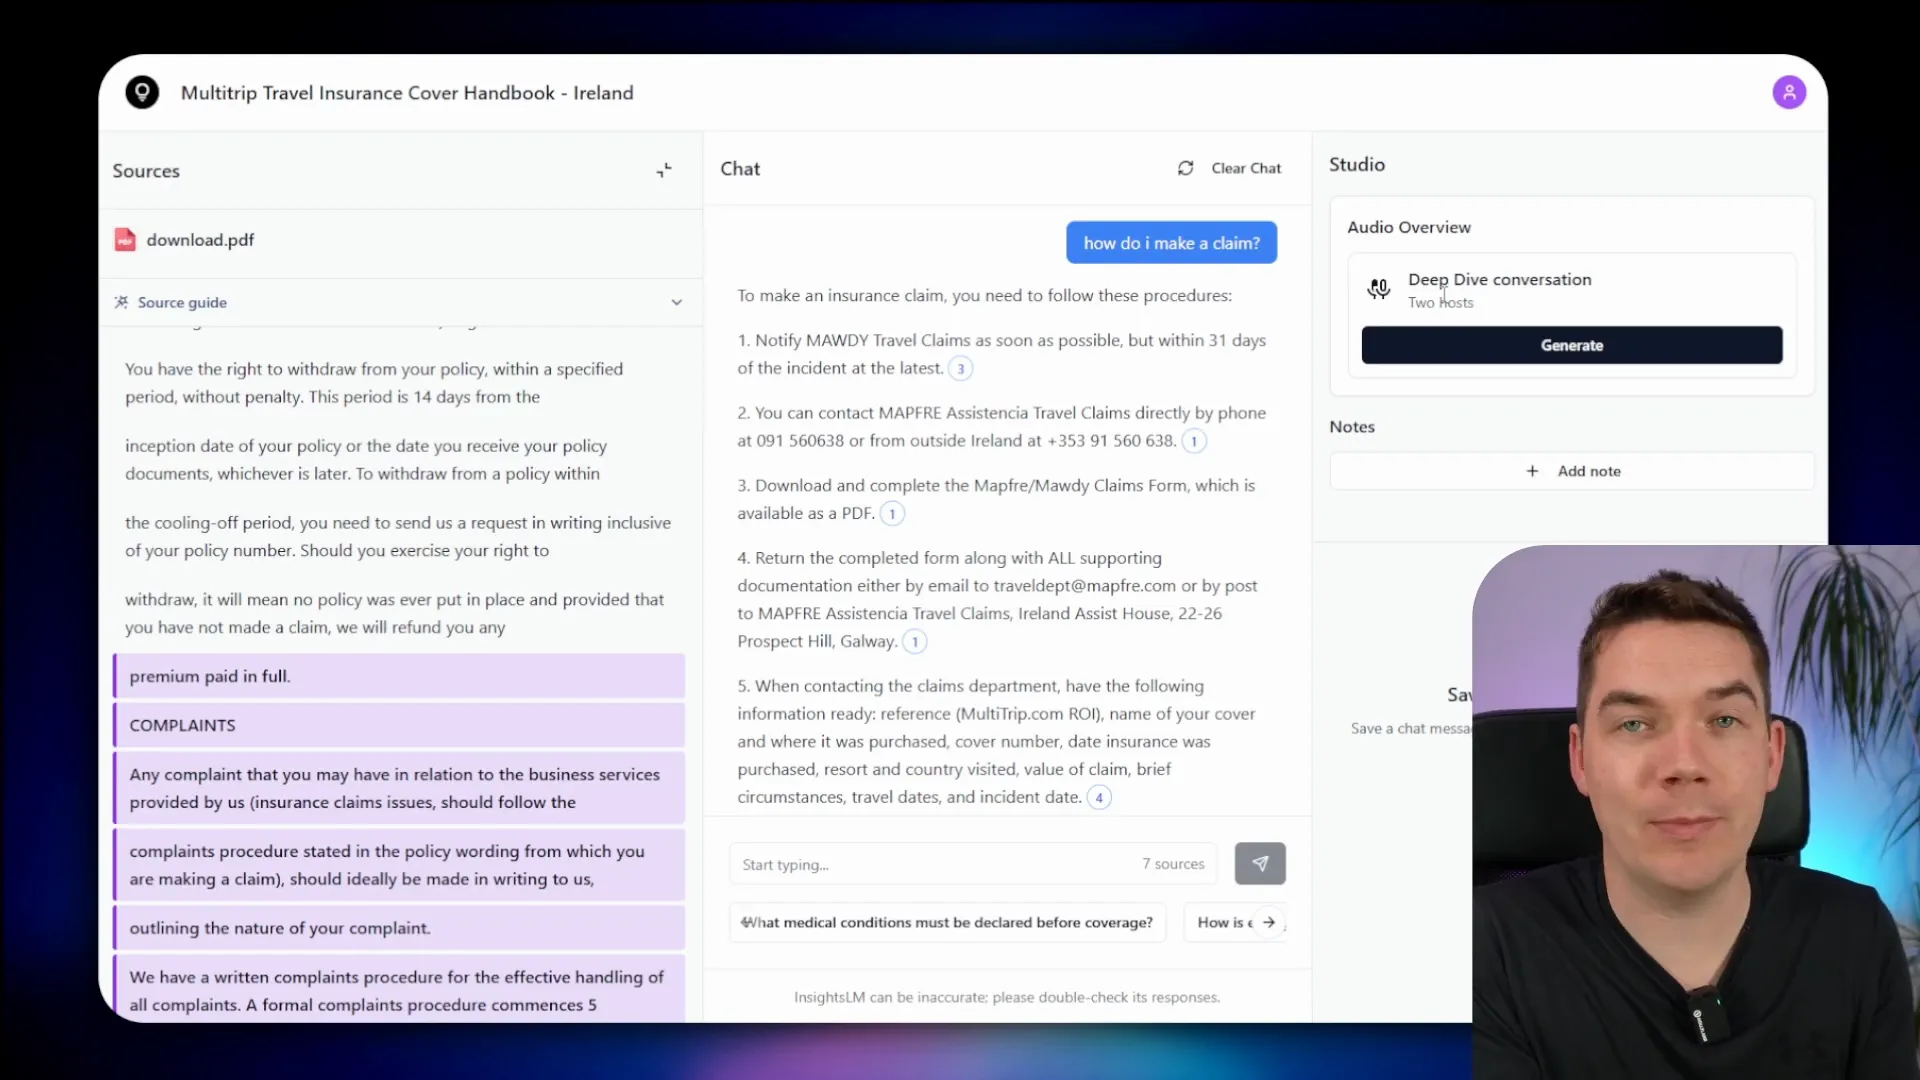Screen dimensions: 1920x1080
Task: Open citation 1 after Claims Form PDF step
Action: pos(892,514)
